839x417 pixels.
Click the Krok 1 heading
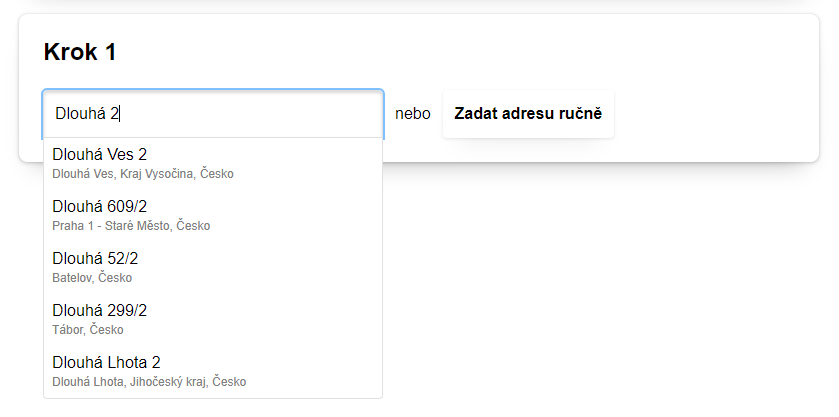pos(80,52)
